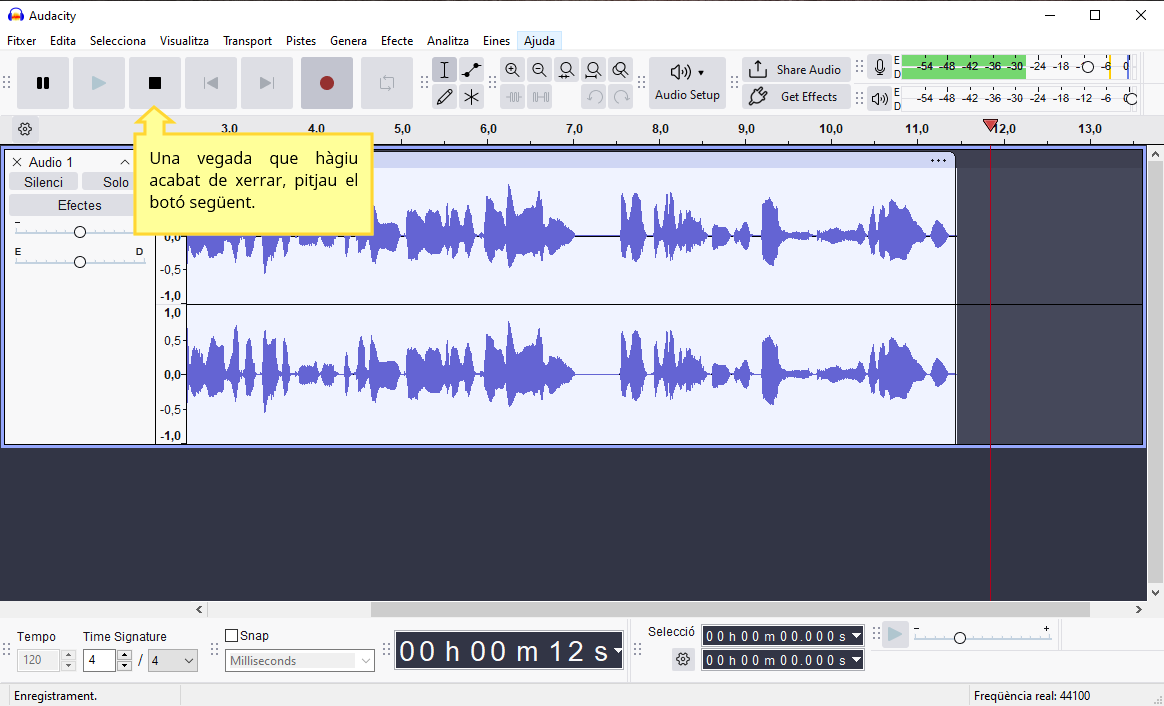Image resolution: width=1164 pixels, height=706 pixels.
Task: Click the selection settings gear icon
Action: tap(683, 659)
